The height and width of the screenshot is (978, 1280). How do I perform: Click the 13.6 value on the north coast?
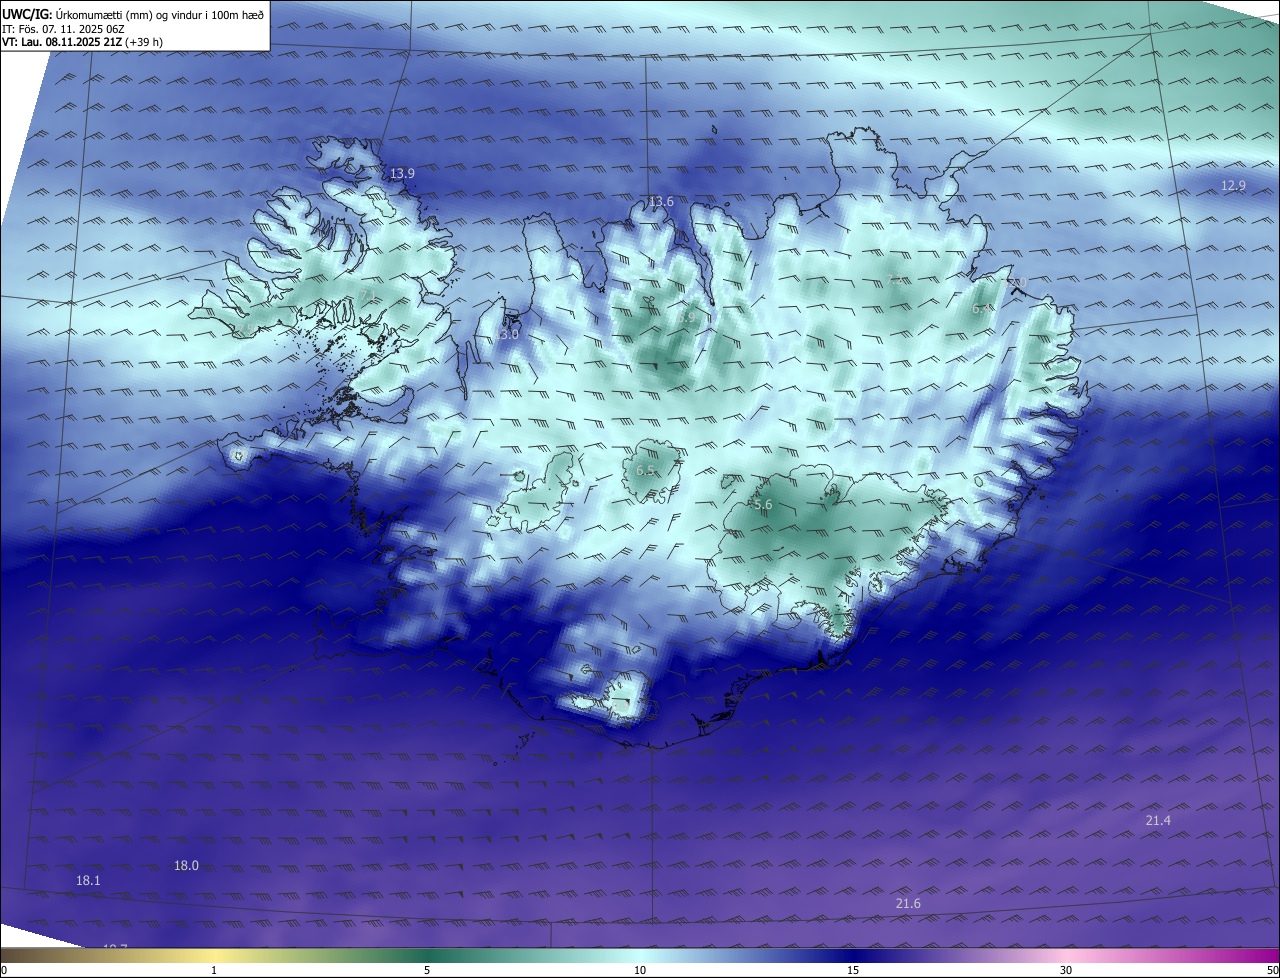click(661, 201)
